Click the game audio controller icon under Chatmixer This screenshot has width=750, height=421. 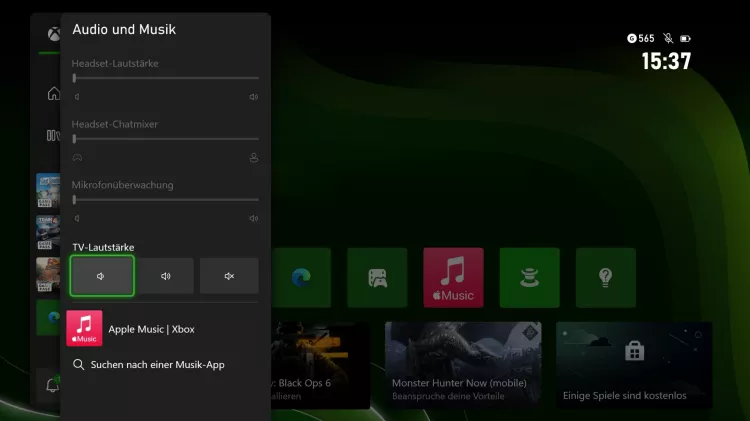(x=77, y=157)
